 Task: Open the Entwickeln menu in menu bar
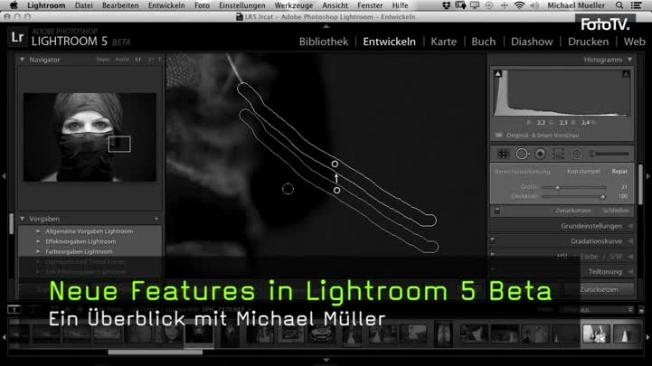166,5
